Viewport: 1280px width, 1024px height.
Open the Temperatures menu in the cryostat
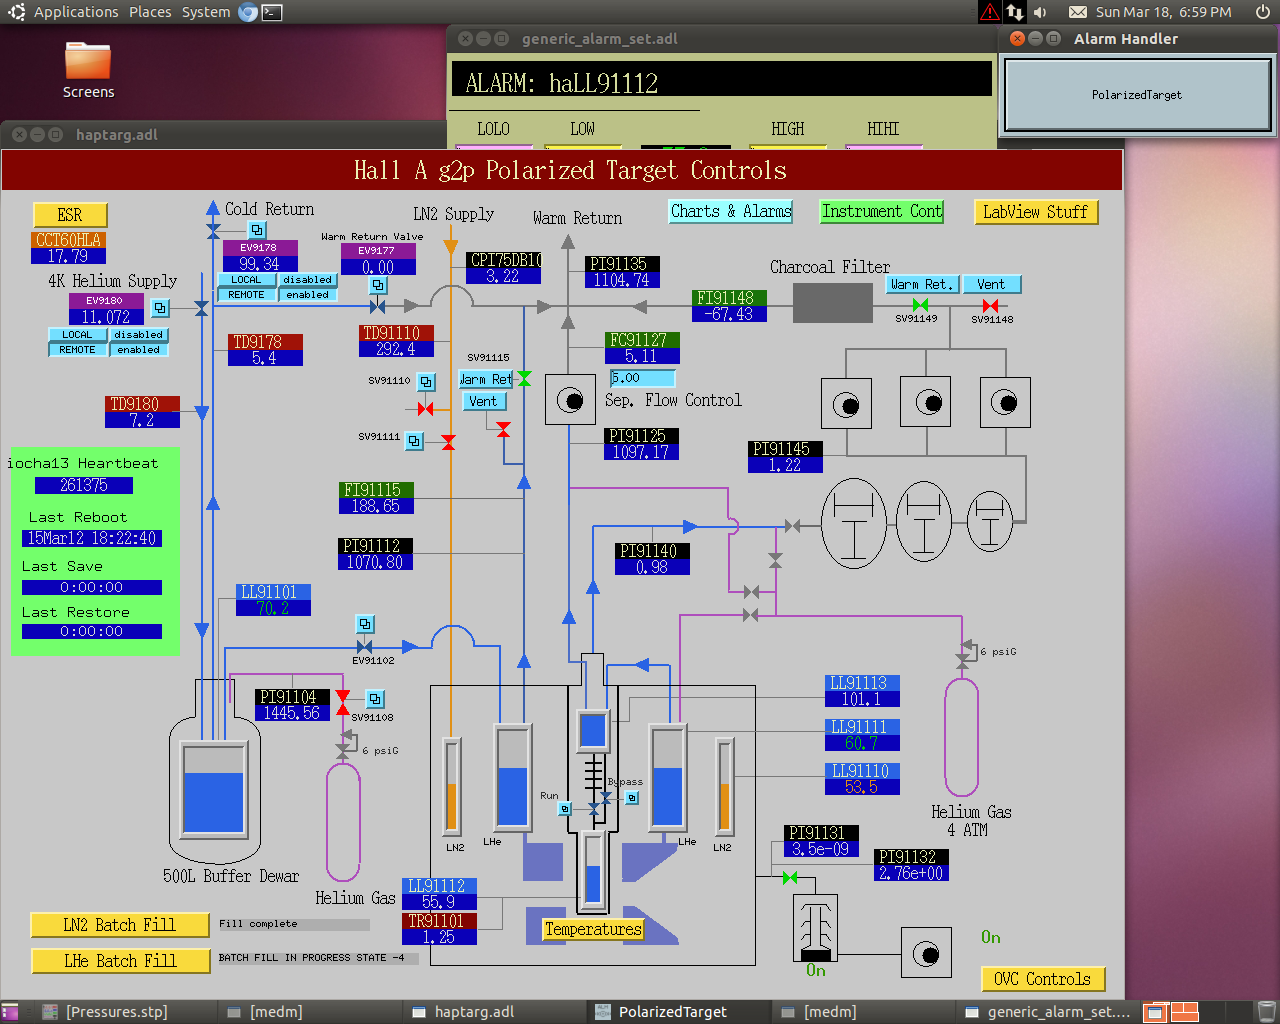click(593, 929)
